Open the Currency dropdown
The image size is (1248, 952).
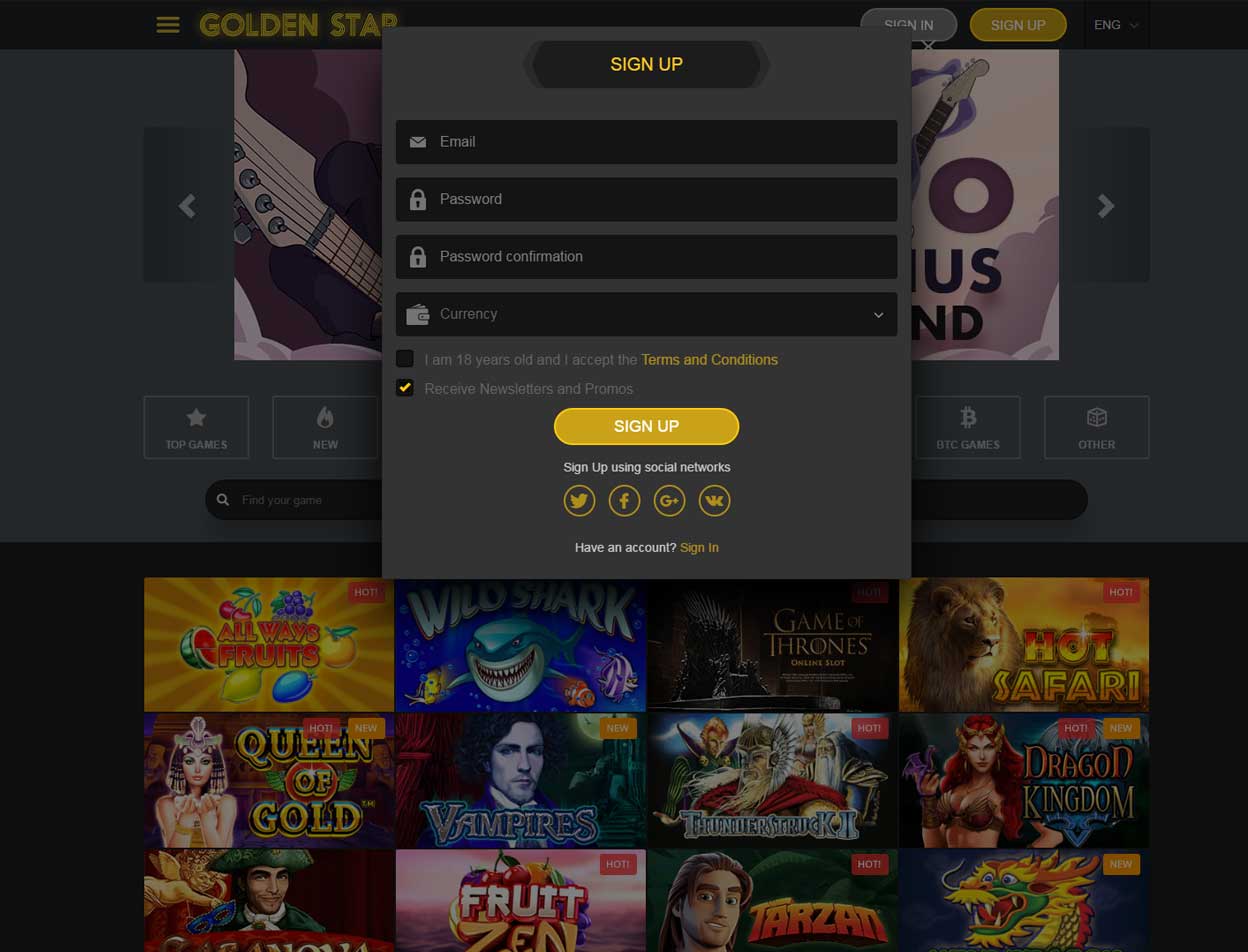pyautogui.click(x=646, y=314)
